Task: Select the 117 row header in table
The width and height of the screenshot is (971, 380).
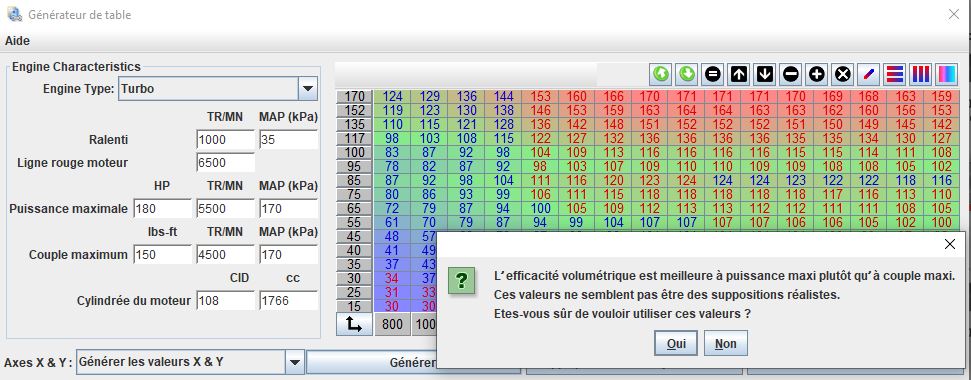Action: [x=355, y=139]
